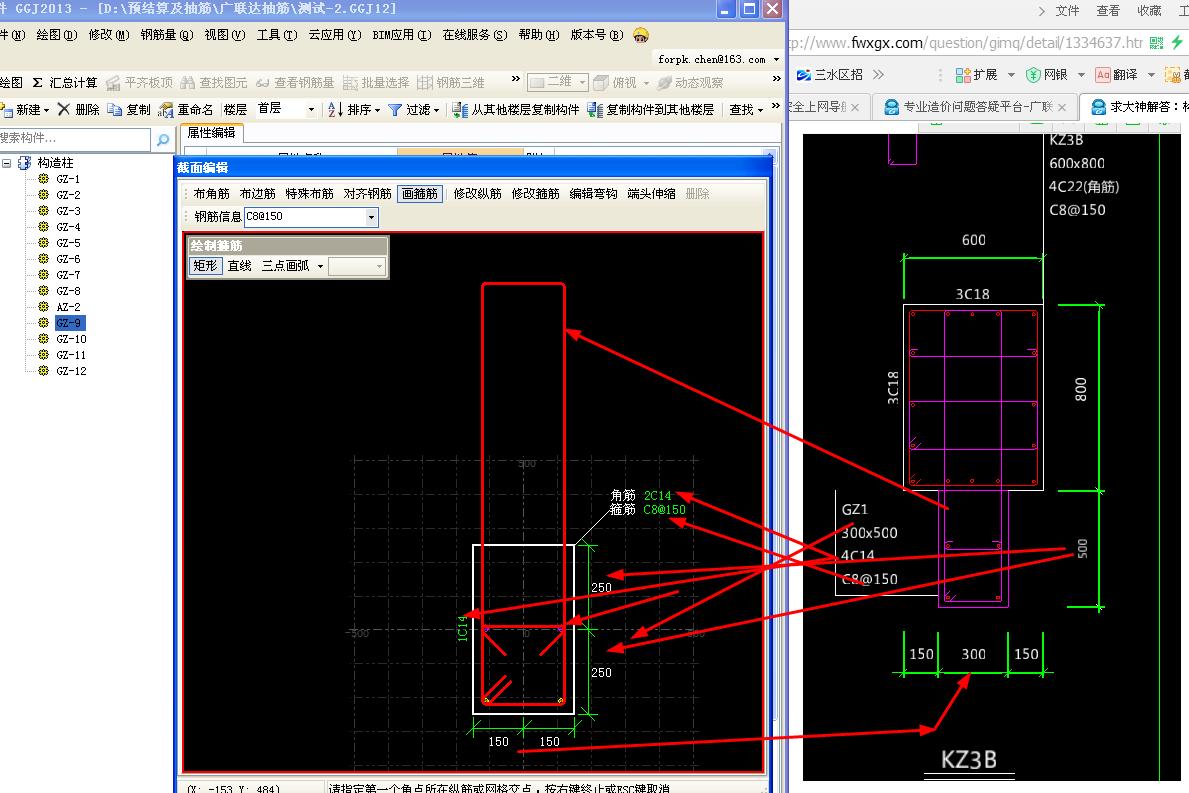
Task: Click the 查找图元 binoculars icon
Action: click(187, 83)
